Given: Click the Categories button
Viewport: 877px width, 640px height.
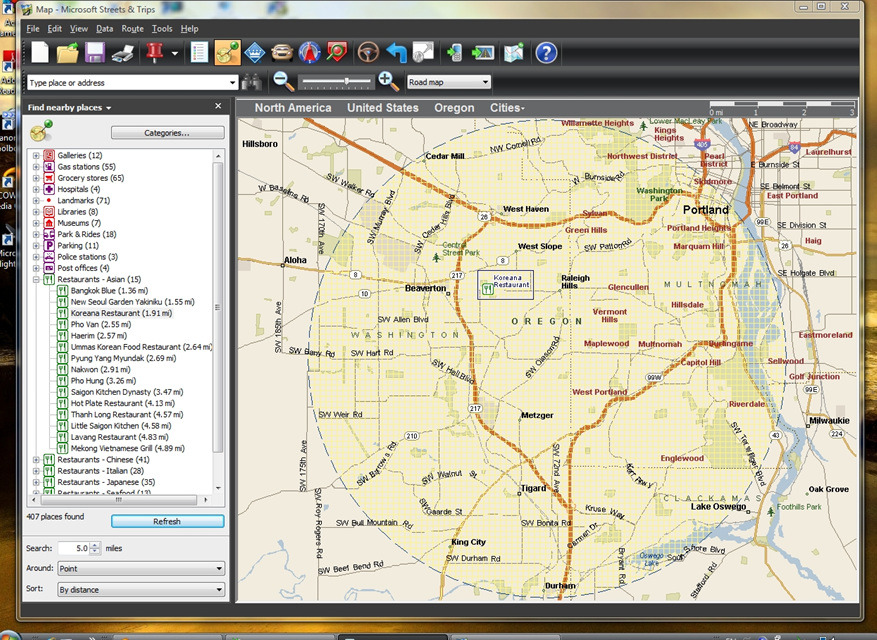Looking at the screenshot, I should (167, 132).
